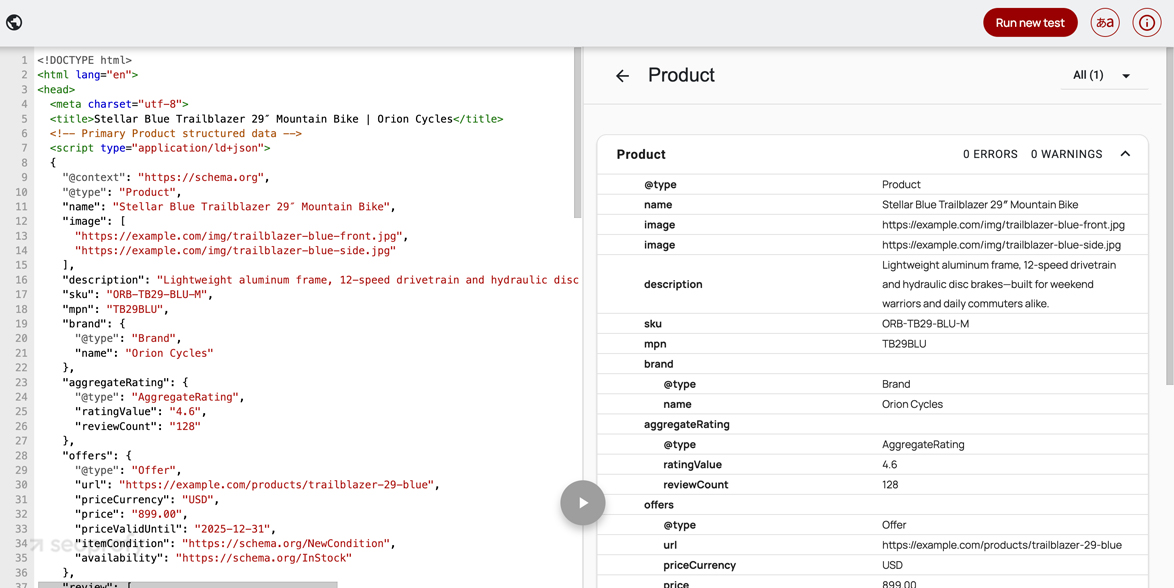Click the products/trailblazer-29-blue url value in results
The image size is (1174, 588).
click(x=1002, y=545)
